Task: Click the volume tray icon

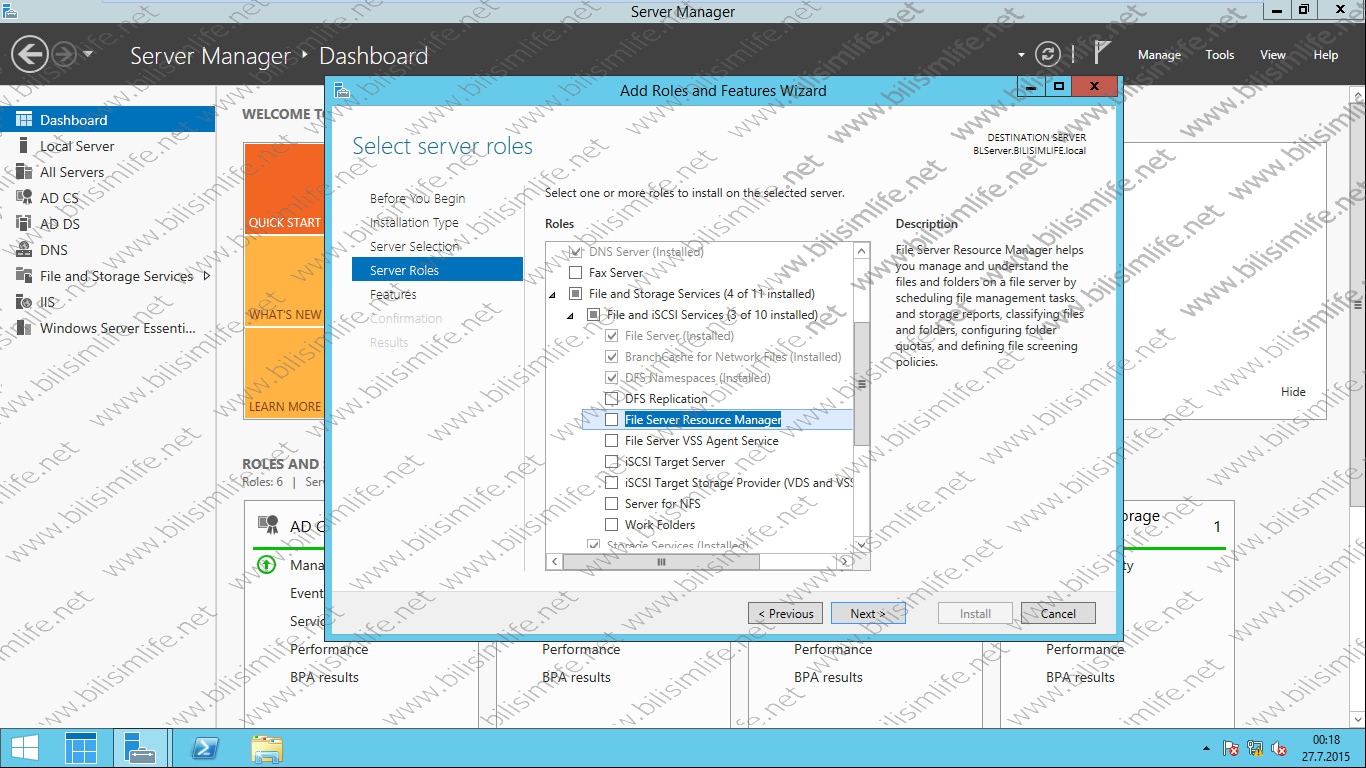Action: pyautogui.click(x=1279, y=748)
